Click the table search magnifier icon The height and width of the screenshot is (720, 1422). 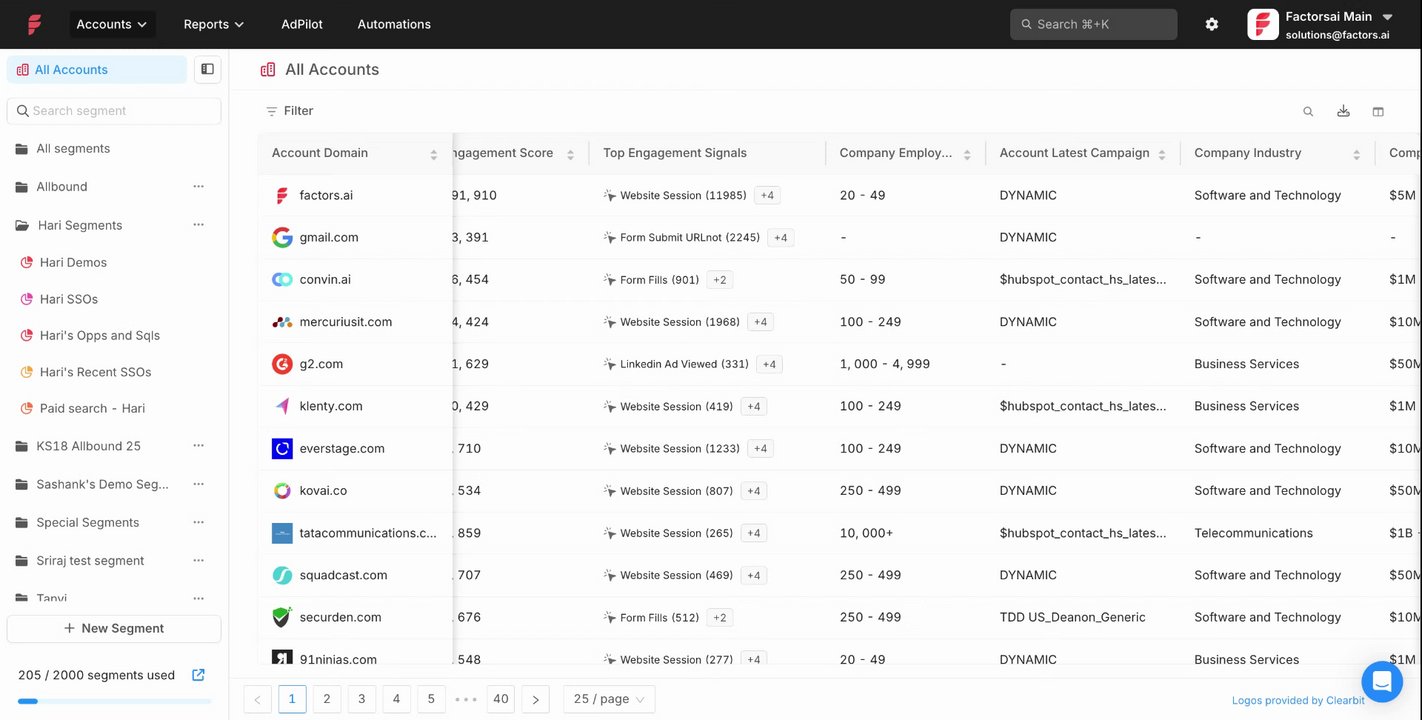click(1308, 111)
